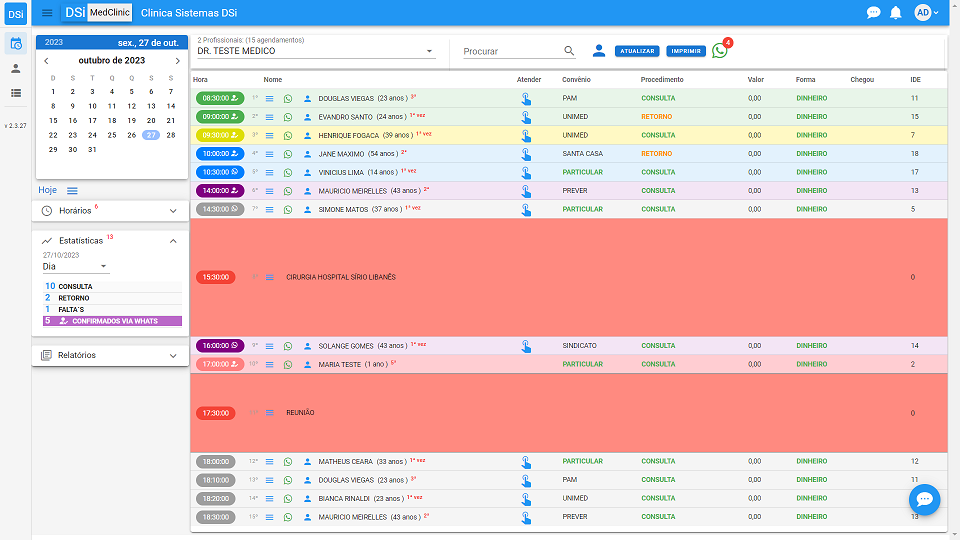This screenshot has height=540, width=960.
Task: Click the WhatsApp icon with badge 4
Action: tap(719, 51)
